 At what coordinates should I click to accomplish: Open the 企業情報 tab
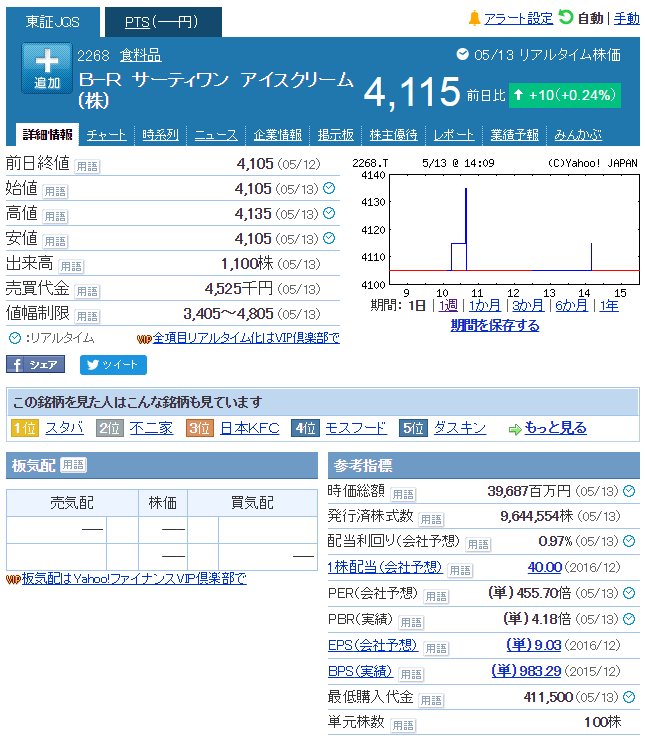[x=277, y=135]
